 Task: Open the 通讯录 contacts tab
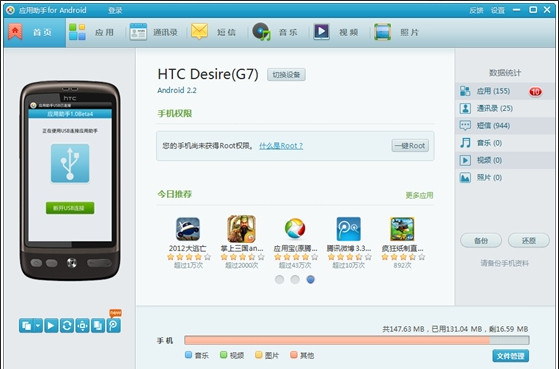click(x=154, y=32)
